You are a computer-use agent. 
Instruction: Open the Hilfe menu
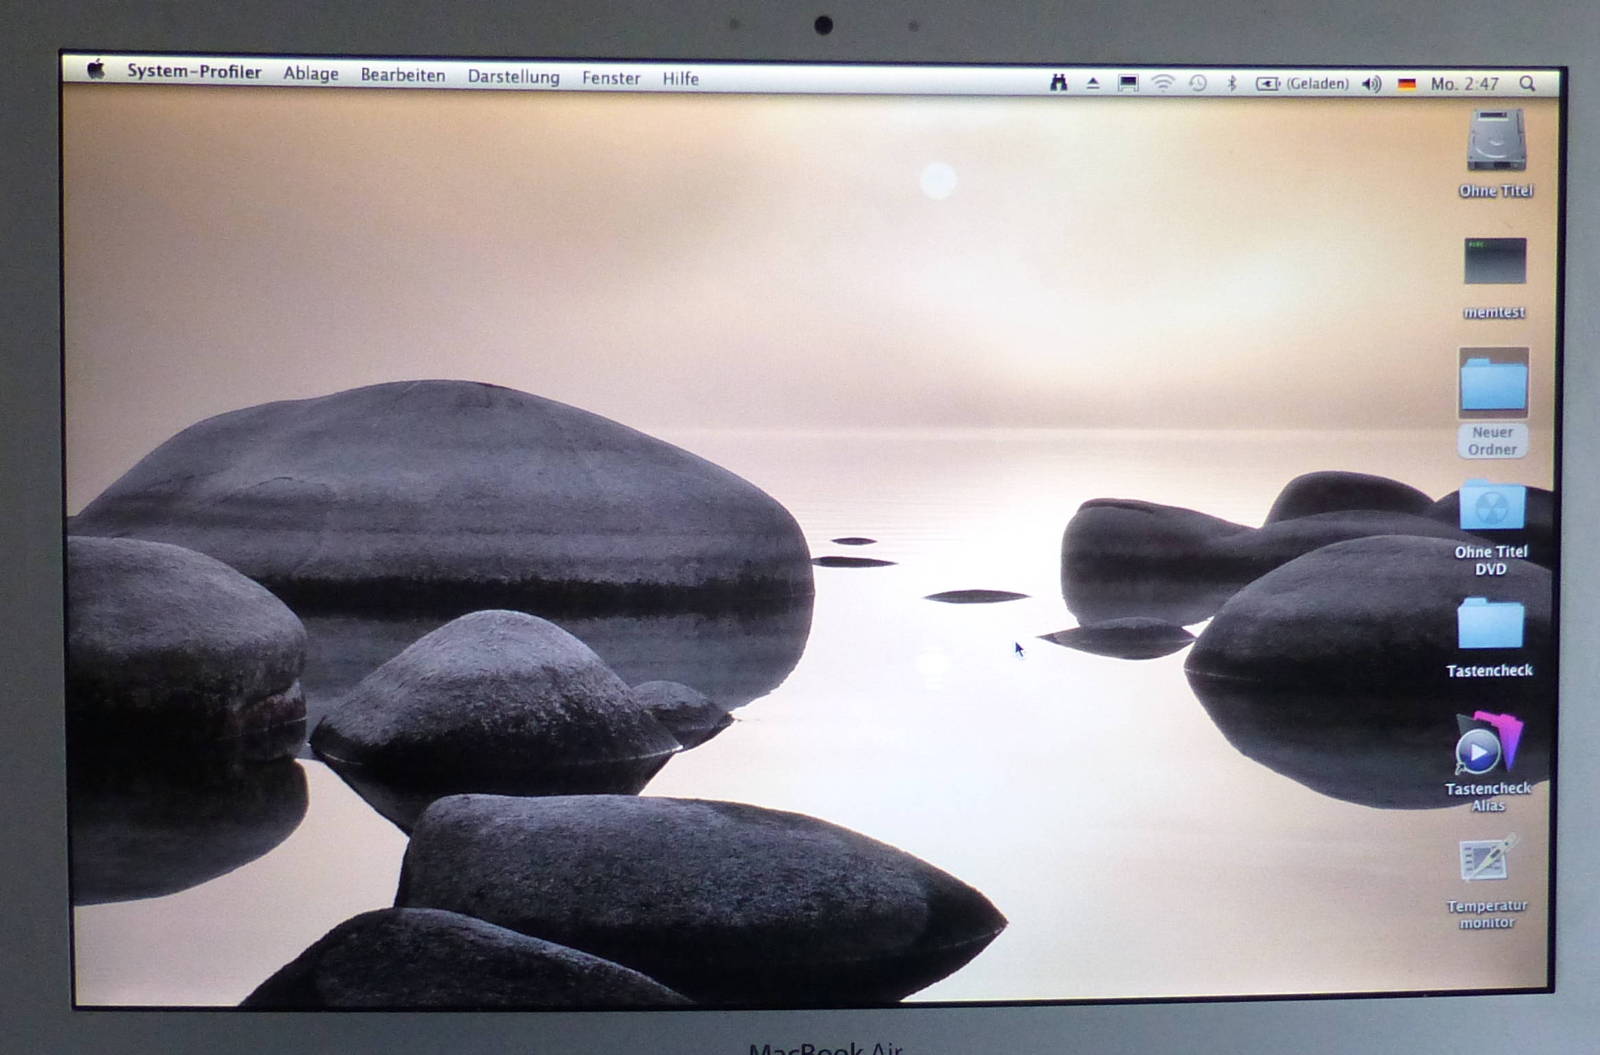(680, 79)
